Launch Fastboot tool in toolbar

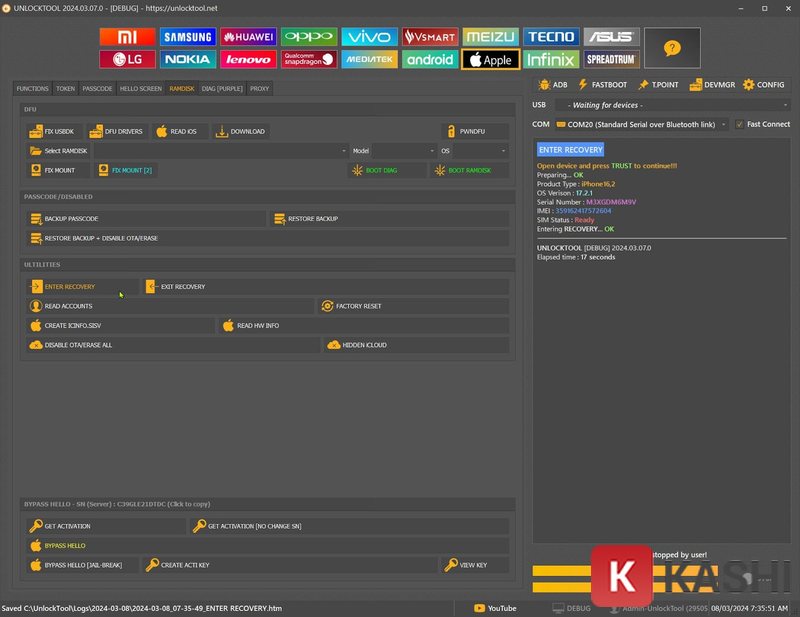[x=603, y=85]
